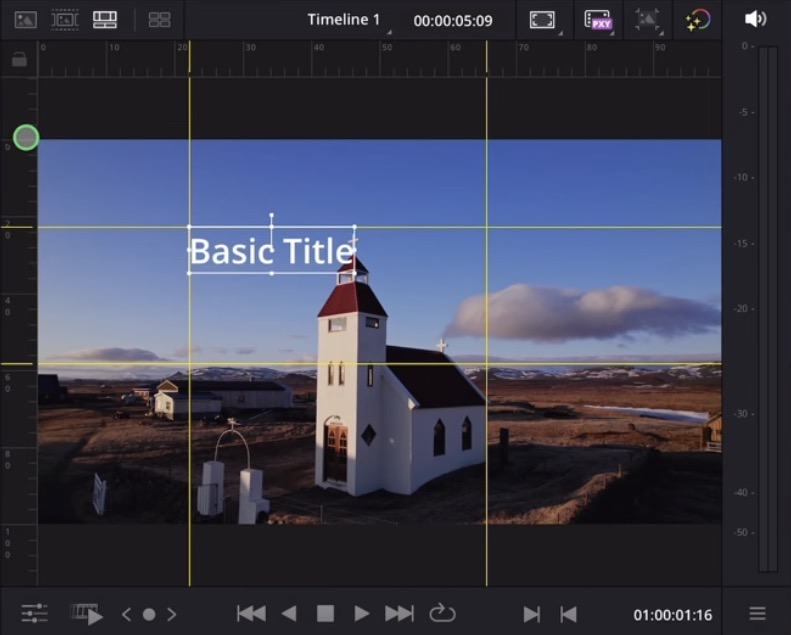Click the fast review play button
Viewport: 791px width, 635px height.
click(87, 614)
